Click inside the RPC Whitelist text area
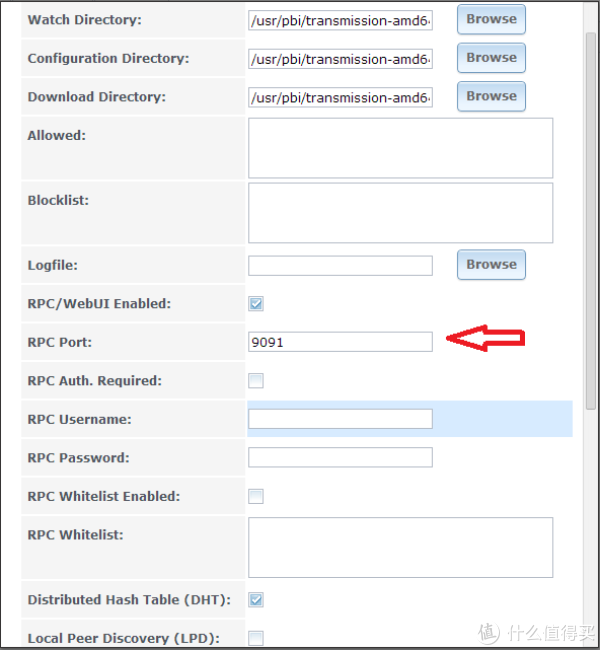Screen dimensions: 600x650 click(x=400, y=547)
